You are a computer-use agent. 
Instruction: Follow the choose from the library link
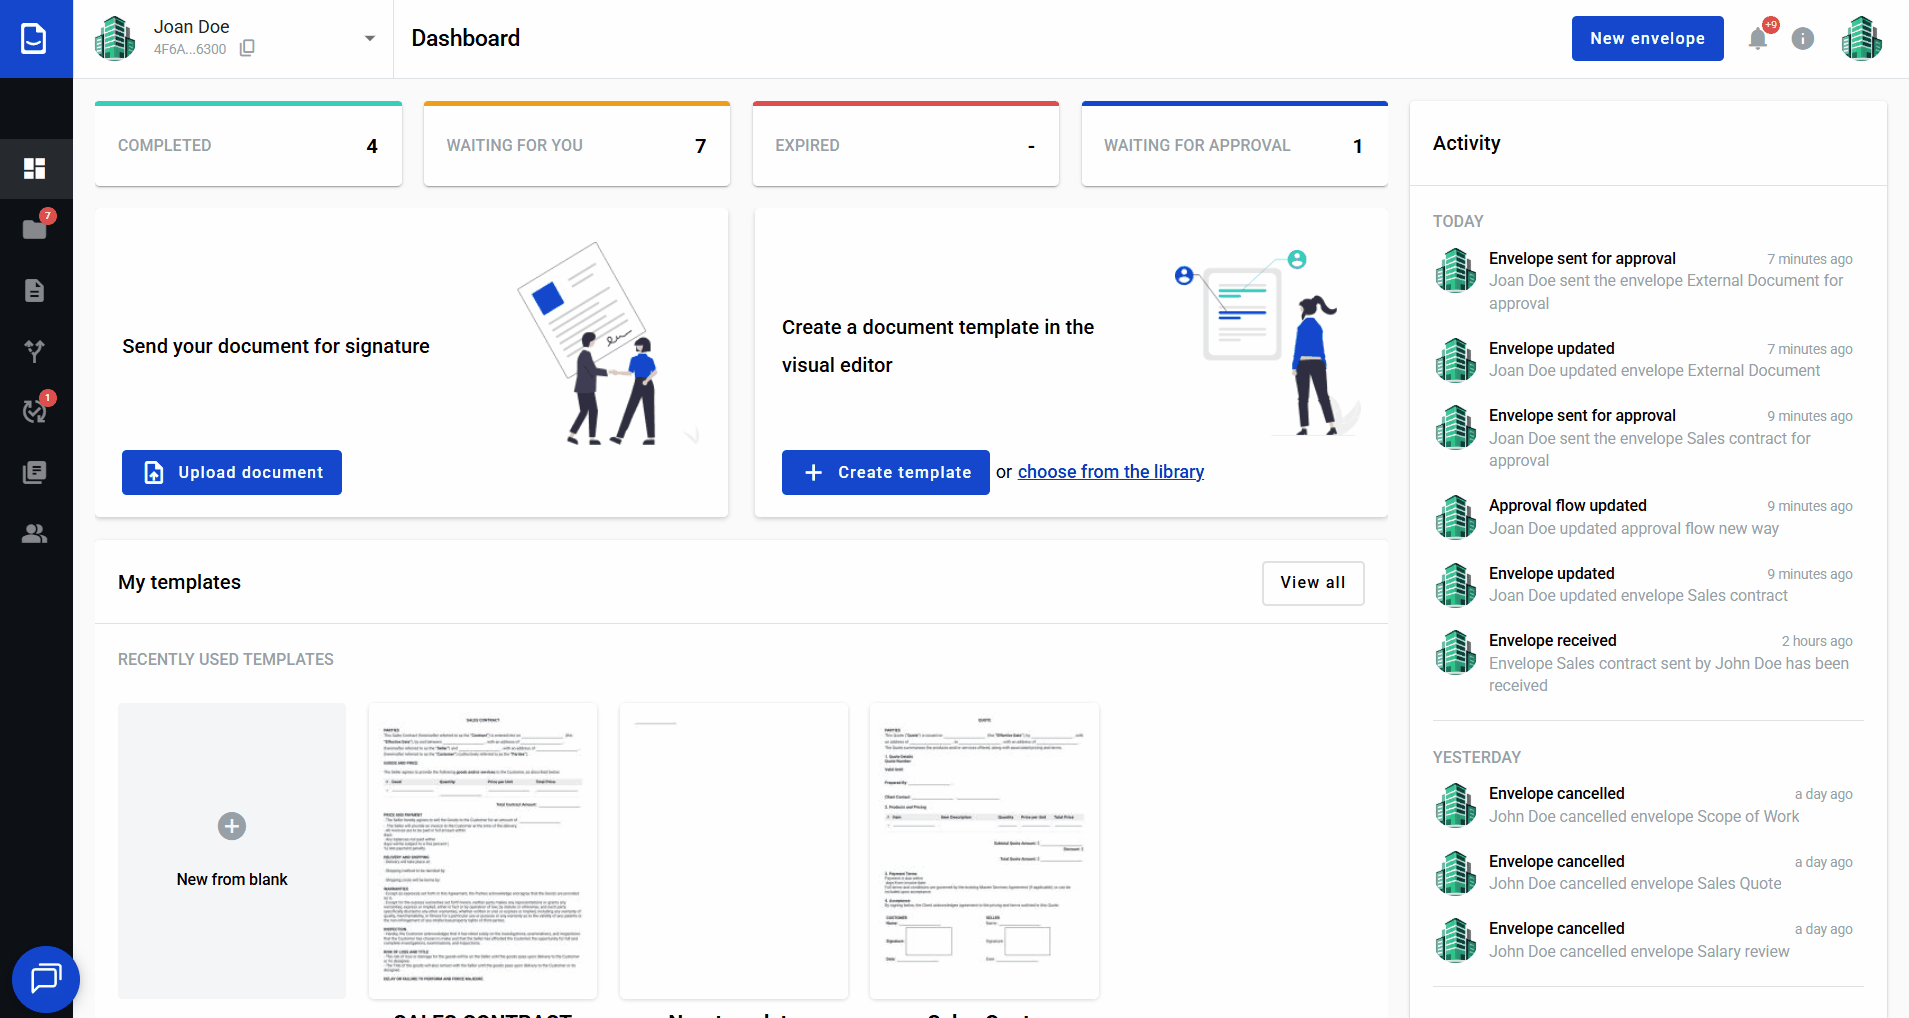point(1110,472)
